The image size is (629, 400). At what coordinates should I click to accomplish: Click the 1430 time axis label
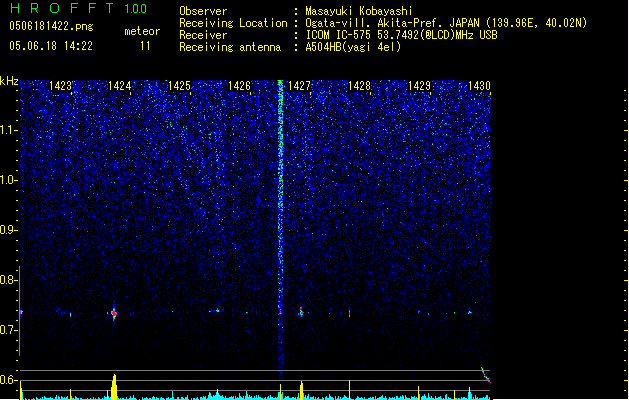[479, 86]
